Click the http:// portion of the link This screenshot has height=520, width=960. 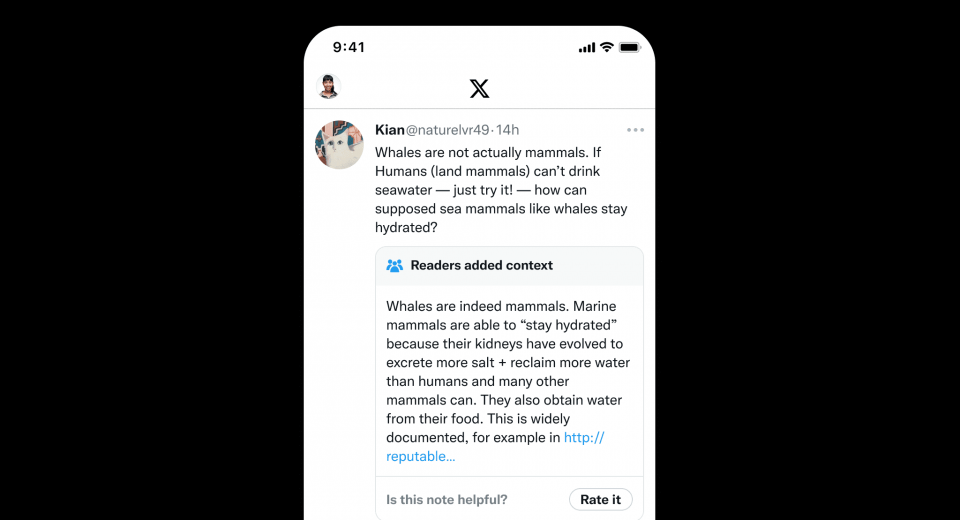(x=584, y=437)
